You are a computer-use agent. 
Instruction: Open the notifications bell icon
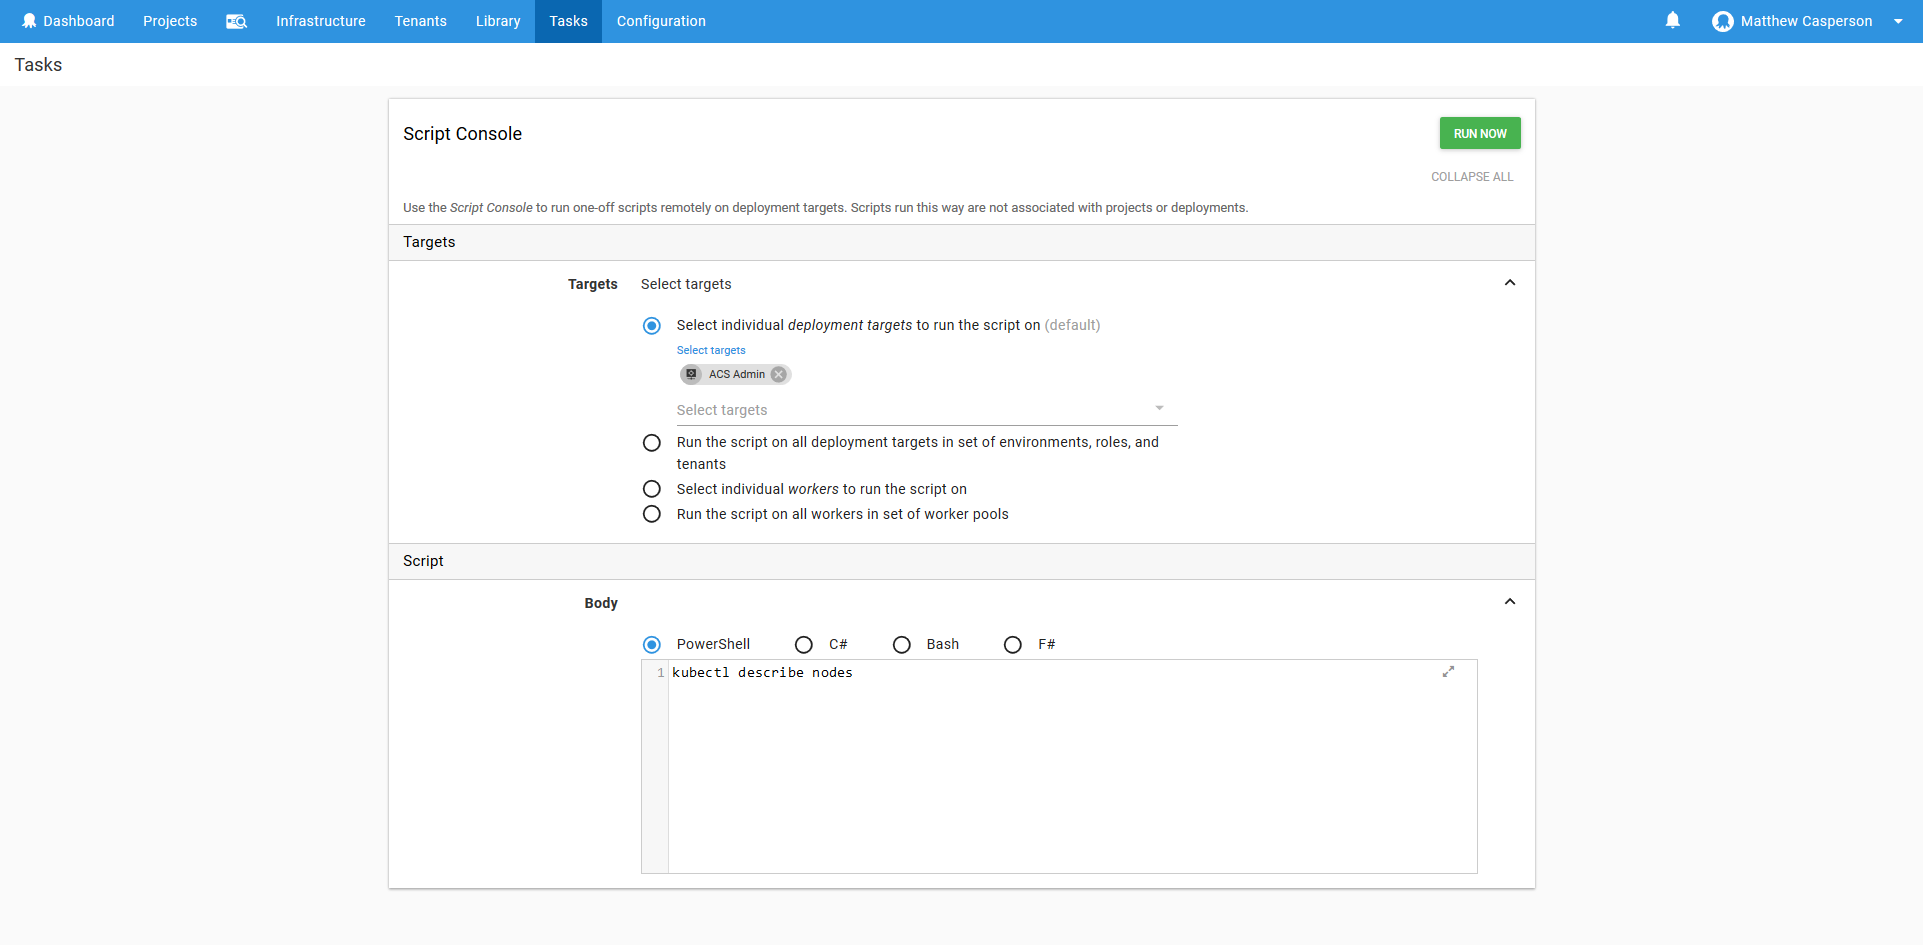[1672, 21]
